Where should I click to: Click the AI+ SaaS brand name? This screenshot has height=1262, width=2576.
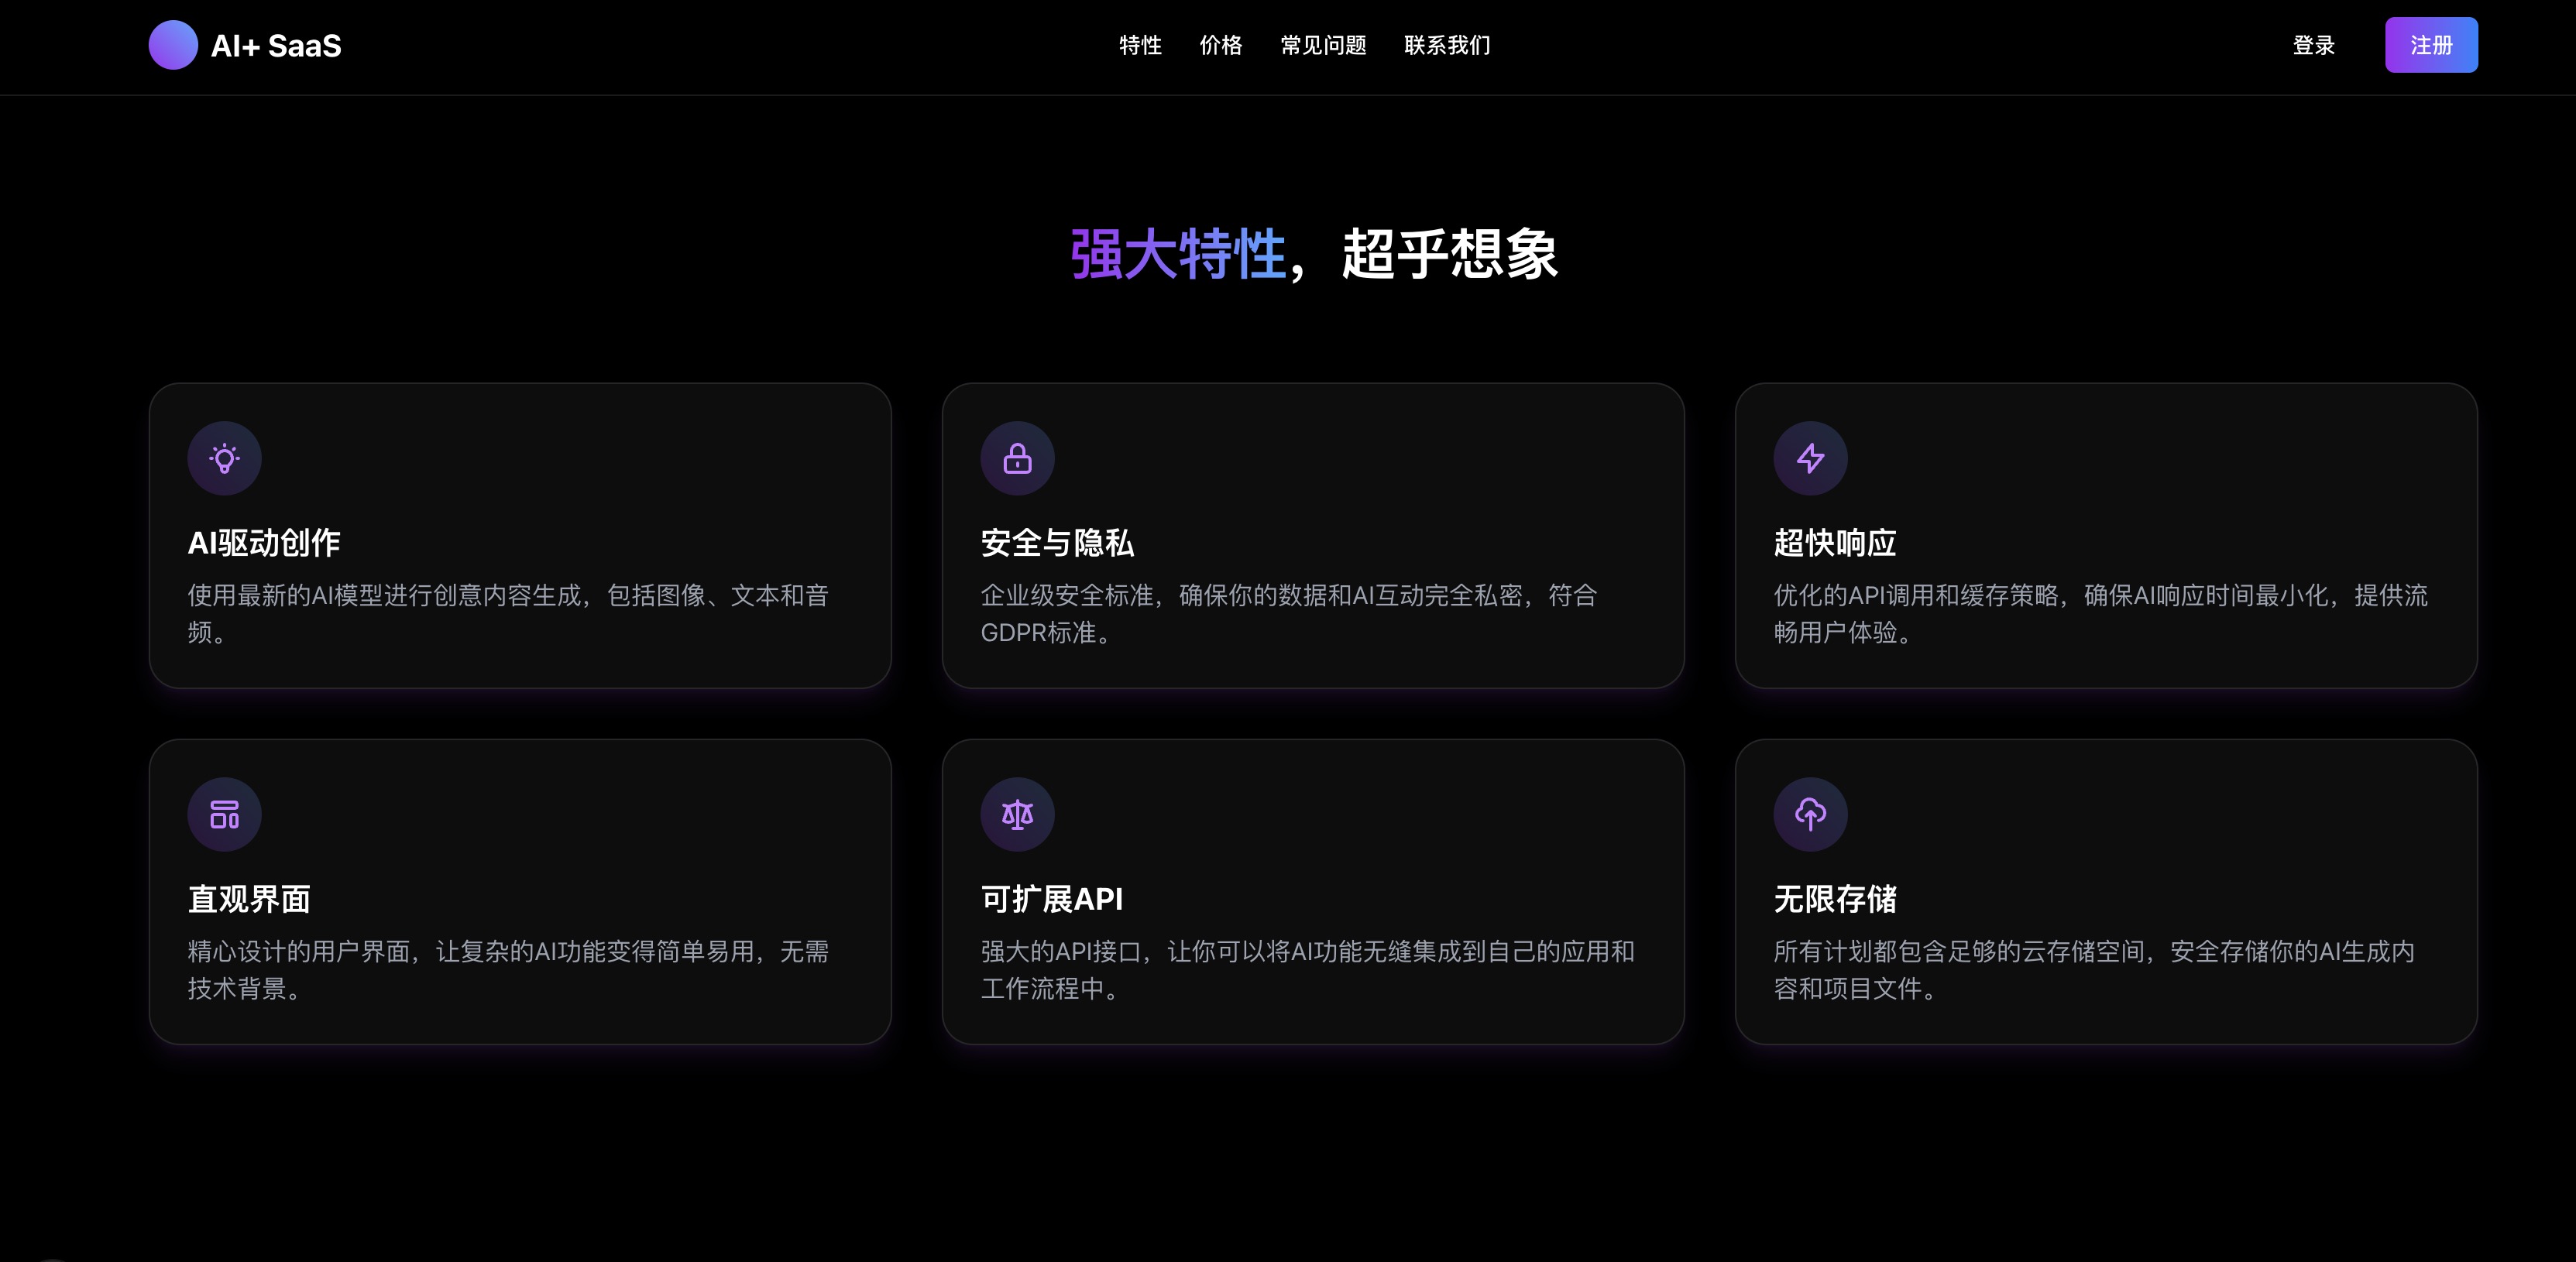tap(276, 46)
